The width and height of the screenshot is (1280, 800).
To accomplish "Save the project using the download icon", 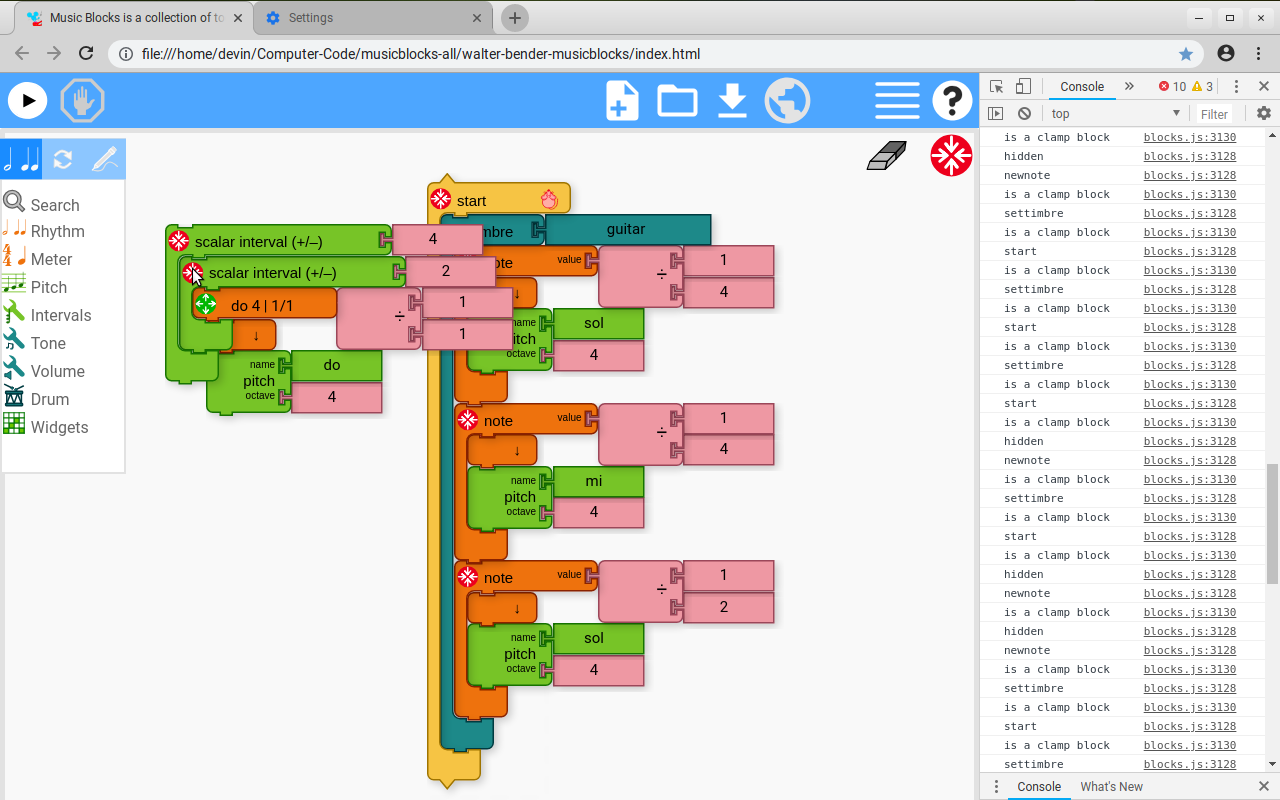I will (x=732, y=100).
